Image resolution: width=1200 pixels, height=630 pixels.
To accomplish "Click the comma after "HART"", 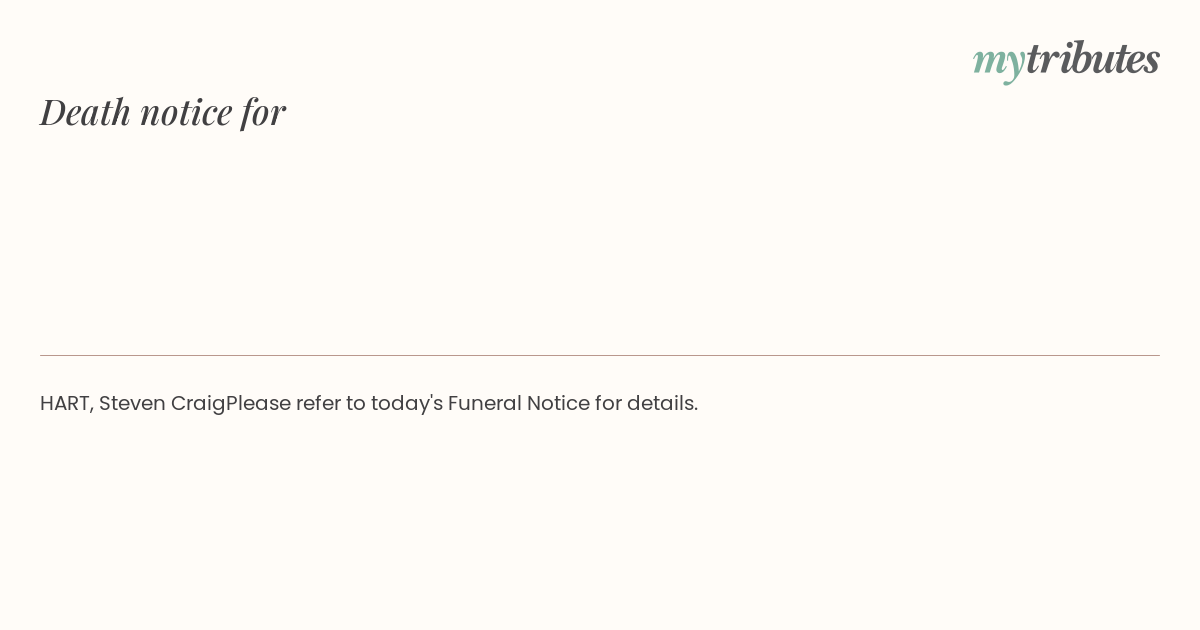I will coord(92,407).
